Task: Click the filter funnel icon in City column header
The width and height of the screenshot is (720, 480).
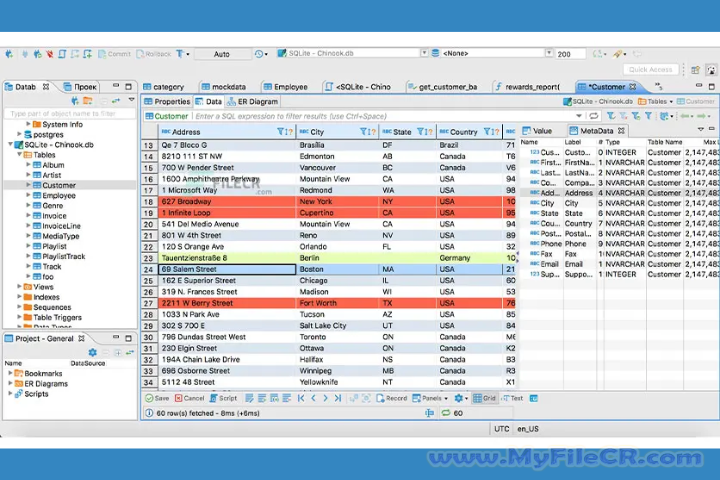Action: (x=363, y=132)
